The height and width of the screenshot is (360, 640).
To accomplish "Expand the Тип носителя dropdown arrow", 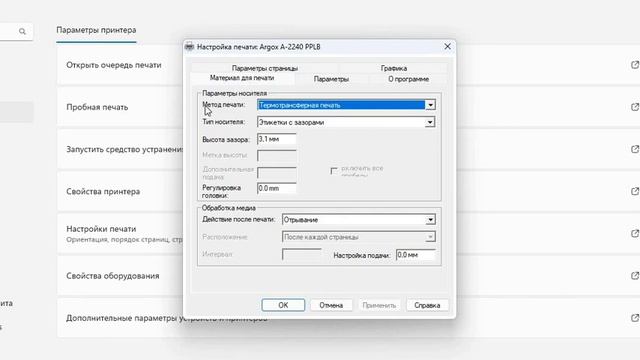I will pyautogui.click(x=430, y=122).
